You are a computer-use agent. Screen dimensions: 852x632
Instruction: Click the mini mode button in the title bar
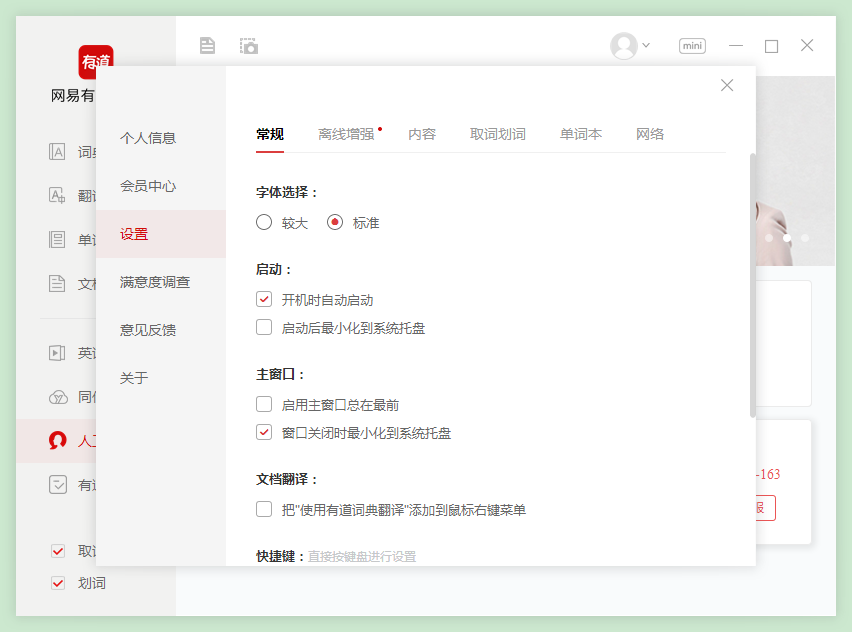click(x=692, y=45)
